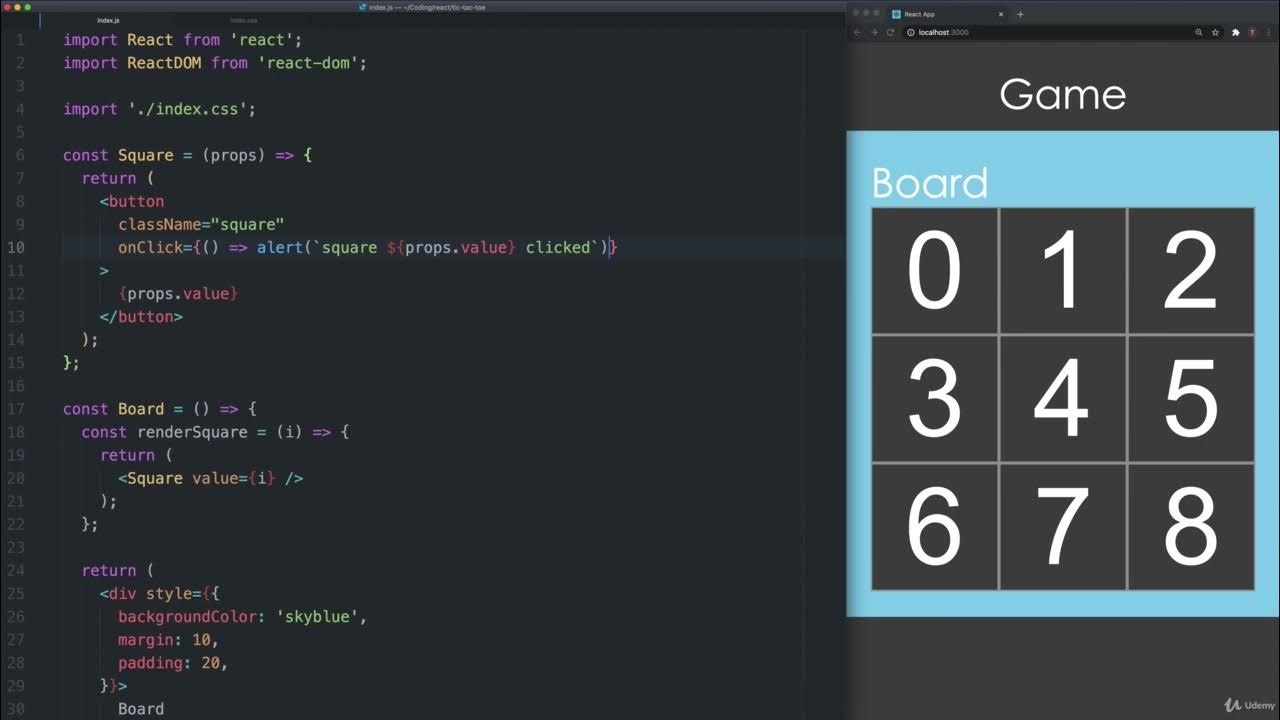Click the Udemy logo
This screenshot has height=720, width=1280.
coord(1250,705)
